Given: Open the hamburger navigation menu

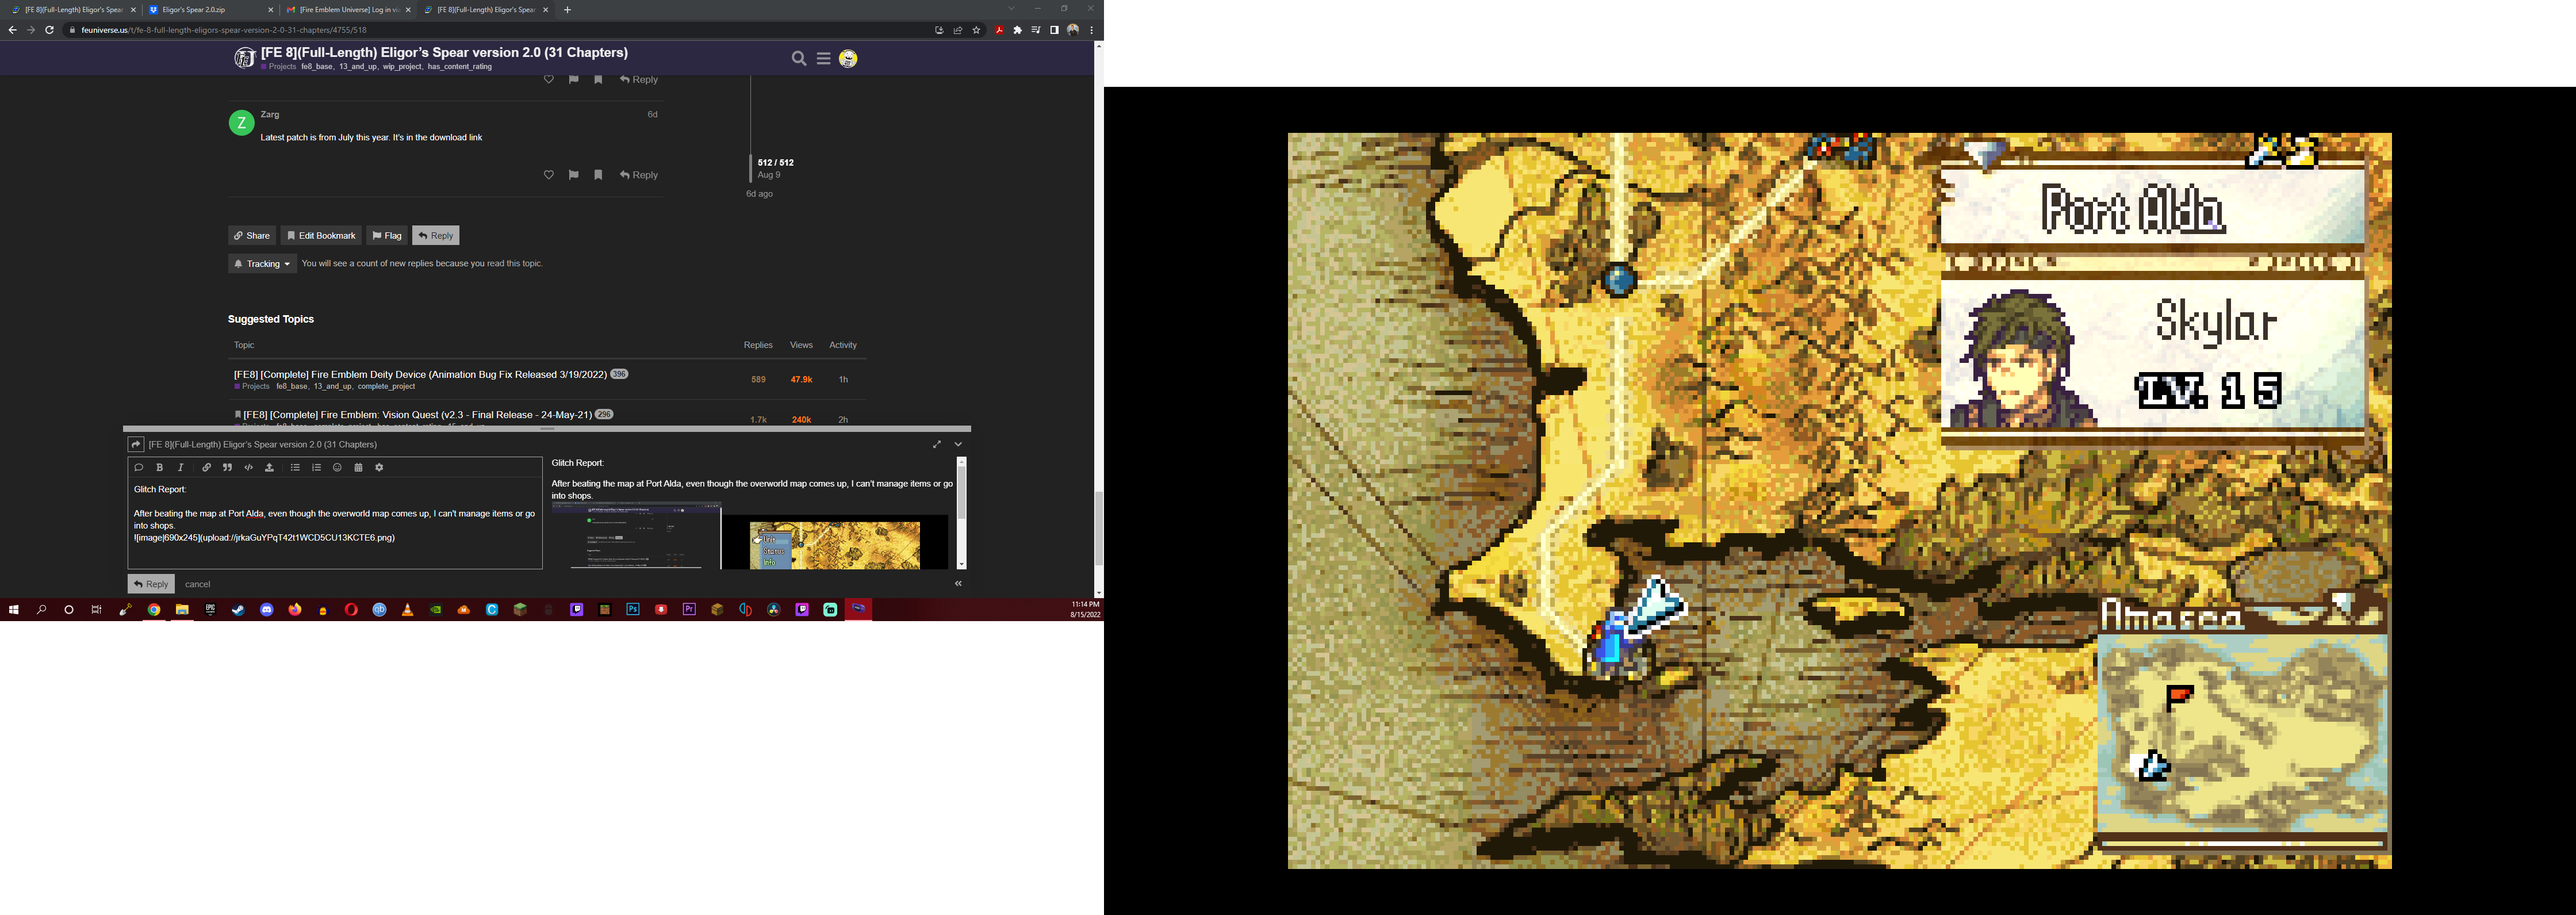Looking at the screenshot, I should click(x=823, y=59).
